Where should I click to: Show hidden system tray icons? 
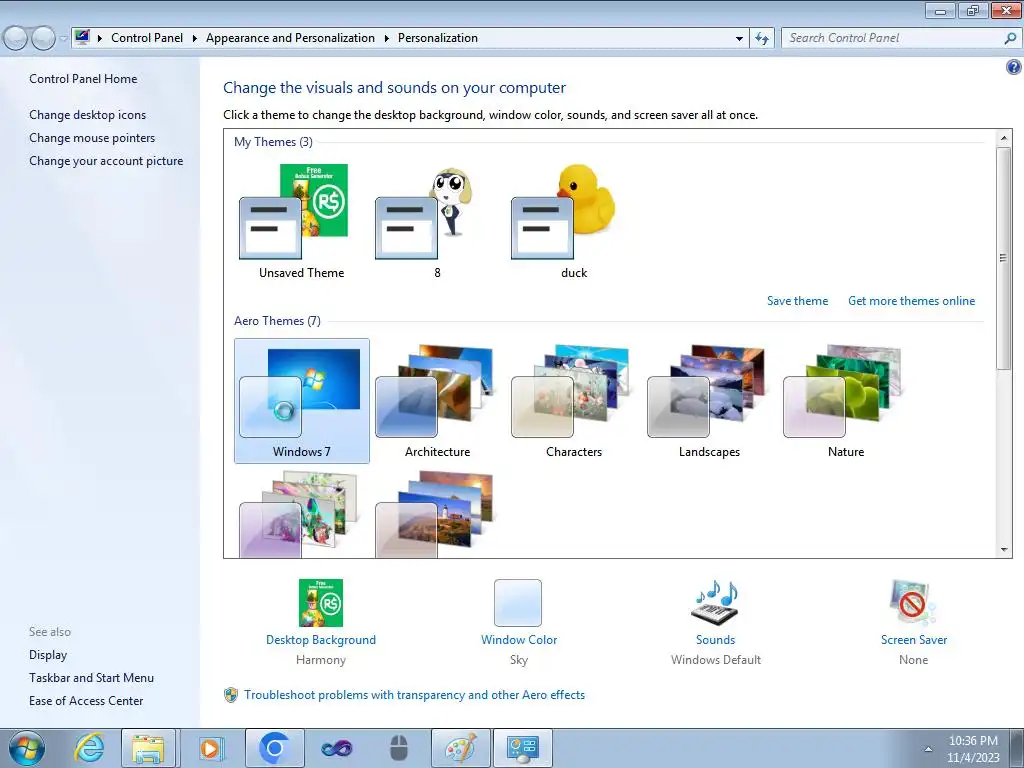click(928, 749)
